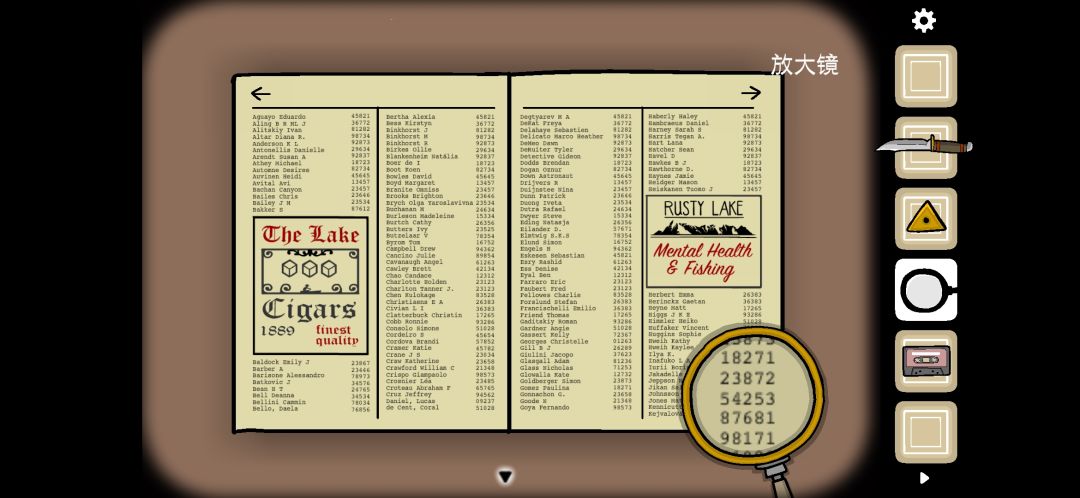1080x498 pixels.
Task: Click the 'Francischelli Emilio' entry
Action: coord(558,309)
